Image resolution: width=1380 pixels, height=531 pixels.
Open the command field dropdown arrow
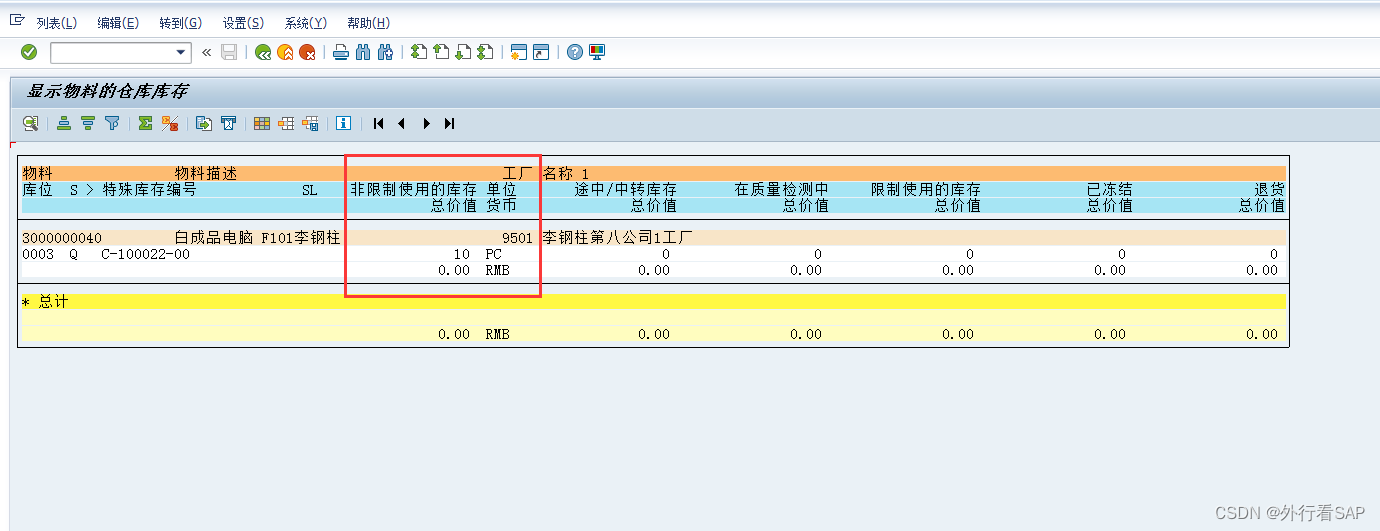pyautogui.click(x=181, y=52)
